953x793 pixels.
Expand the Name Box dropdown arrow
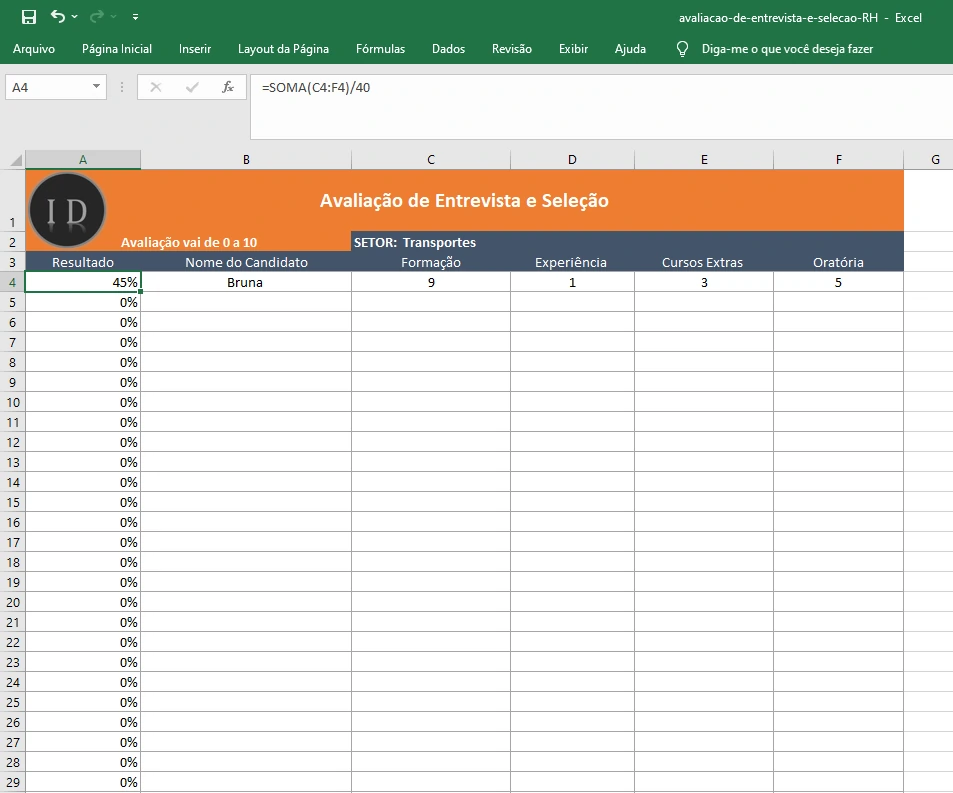[x=97, y=87]
